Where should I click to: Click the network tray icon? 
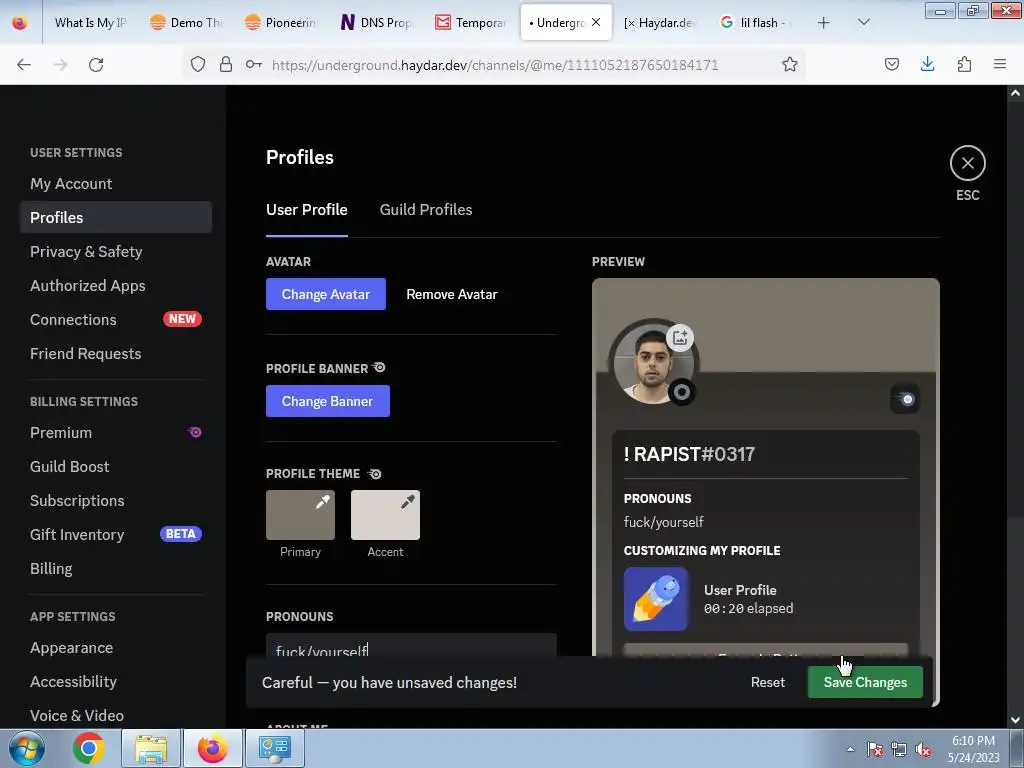[x=899, y=749]
